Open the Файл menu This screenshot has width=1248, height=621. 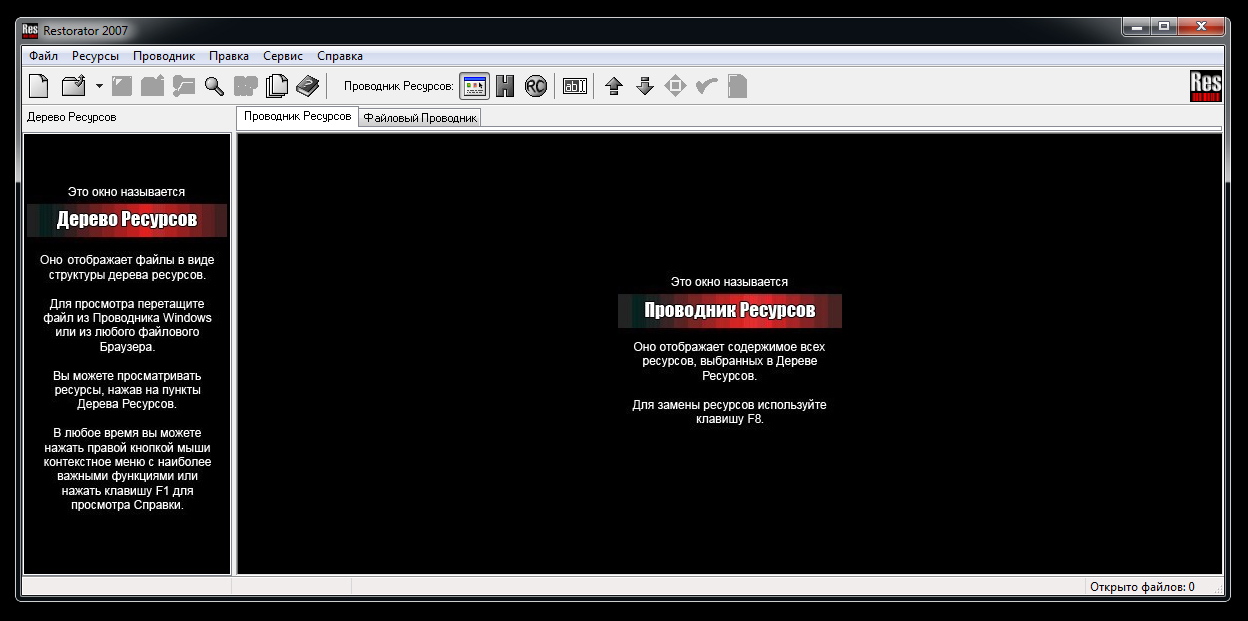[44, 56]
